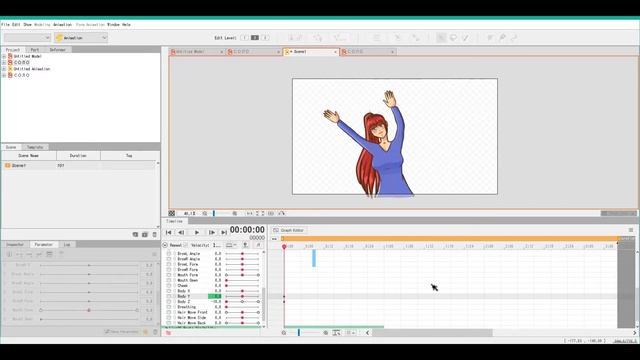
Task: Play the animation in the timeline
Action: pos(197,232)
